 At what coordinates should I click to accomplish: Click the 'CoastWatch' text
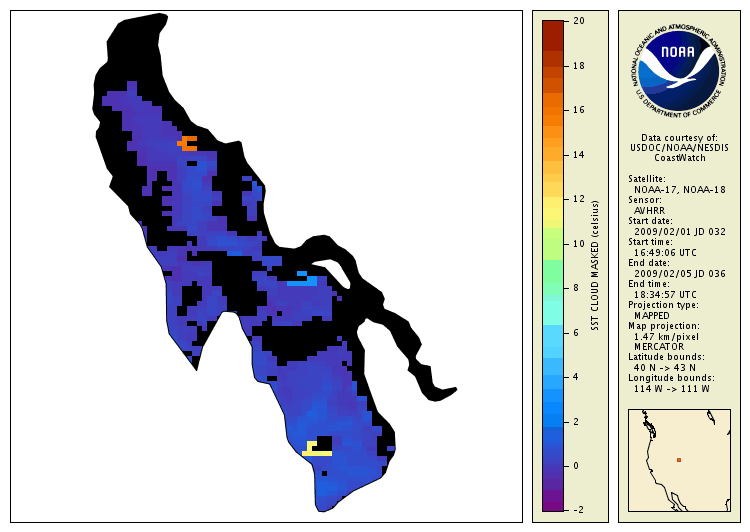[x=680, y=158]
